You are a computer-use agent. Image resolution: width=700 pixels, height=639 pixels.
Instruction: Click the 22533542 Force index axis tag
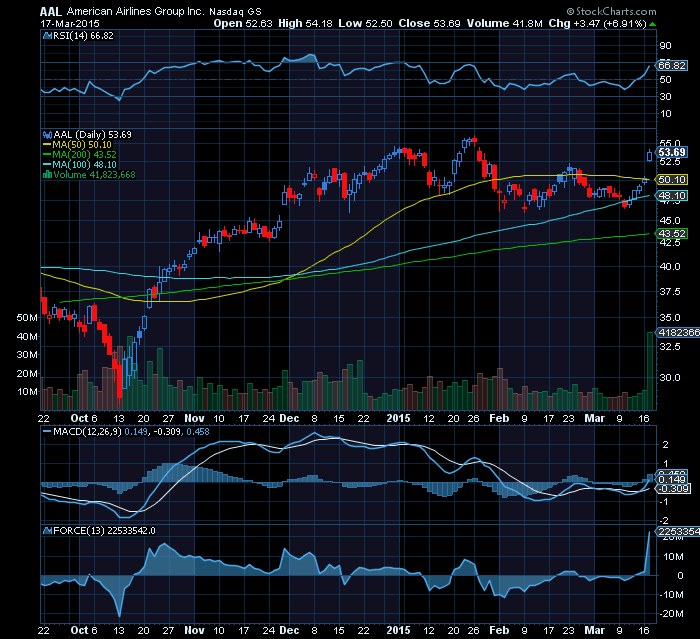tap(677, 531)
